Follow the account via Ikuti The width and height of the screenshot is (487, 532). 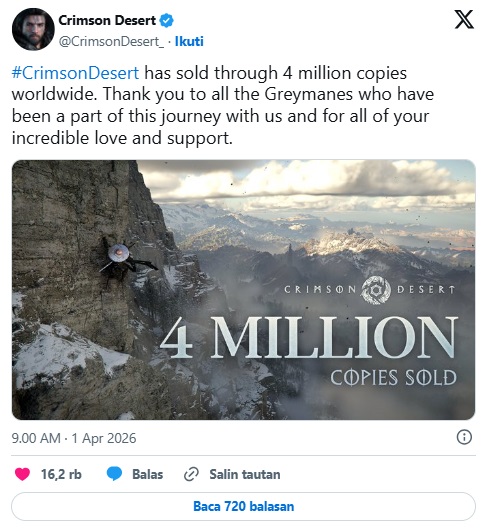(x=189, y=41)
